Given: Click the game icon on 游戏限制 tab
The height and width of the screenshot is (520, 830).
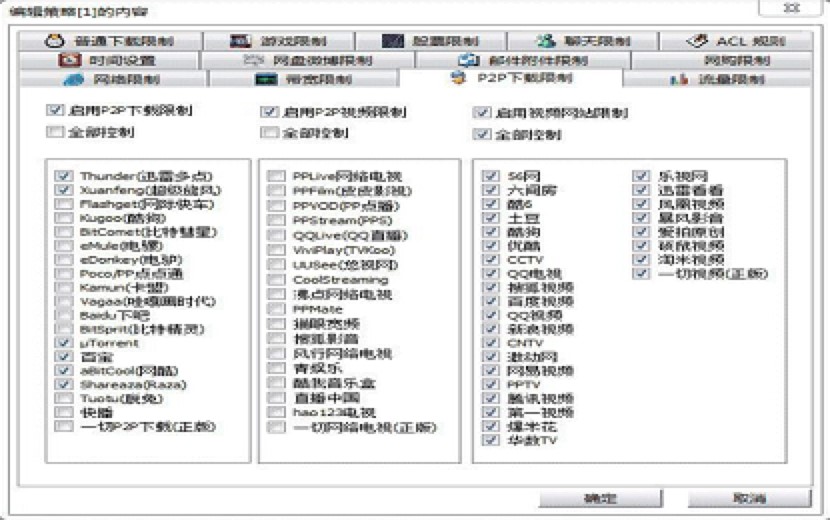Looking at the screenshot, I should coord(240,41).
